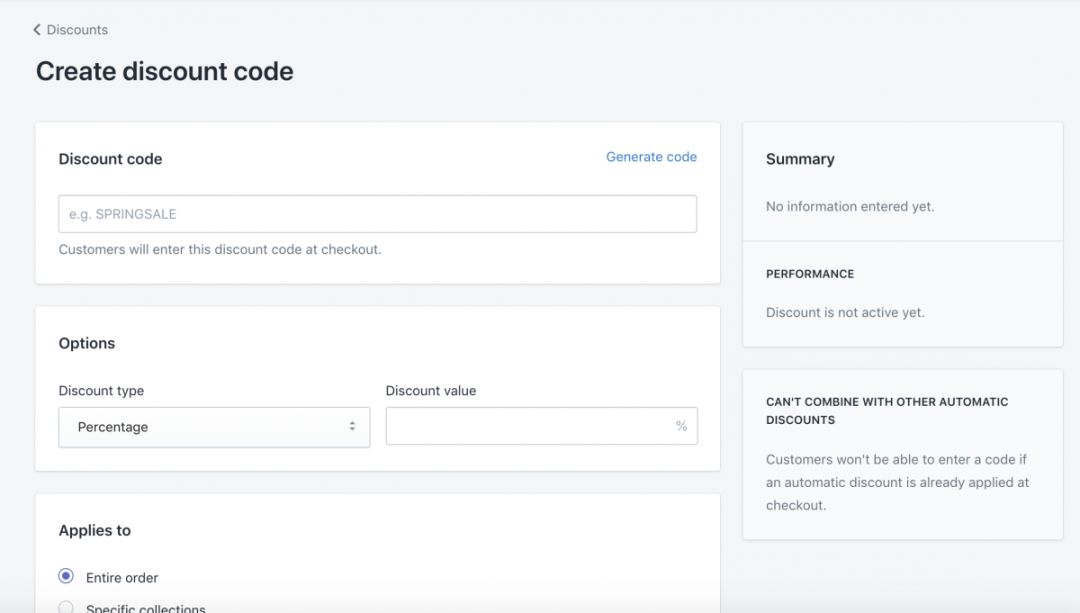The image size is (1080, 613).
Task: Select the Entire order radio button
Action: pyautogui.click(x=66, y=577)
